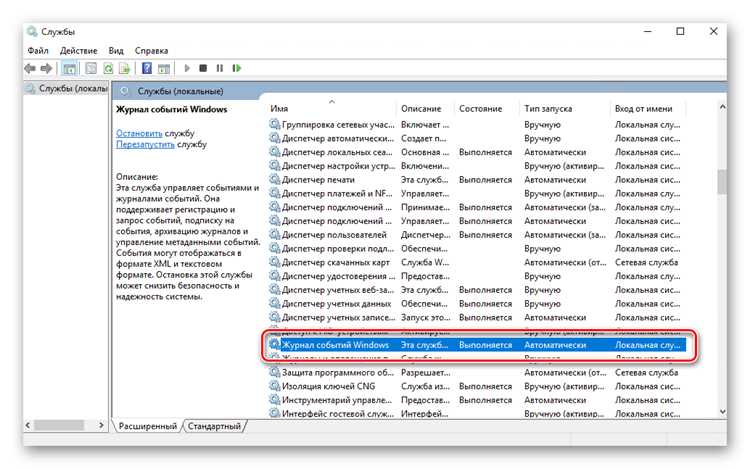Sort by the Вход от имени column header

(x=648, y=109)
